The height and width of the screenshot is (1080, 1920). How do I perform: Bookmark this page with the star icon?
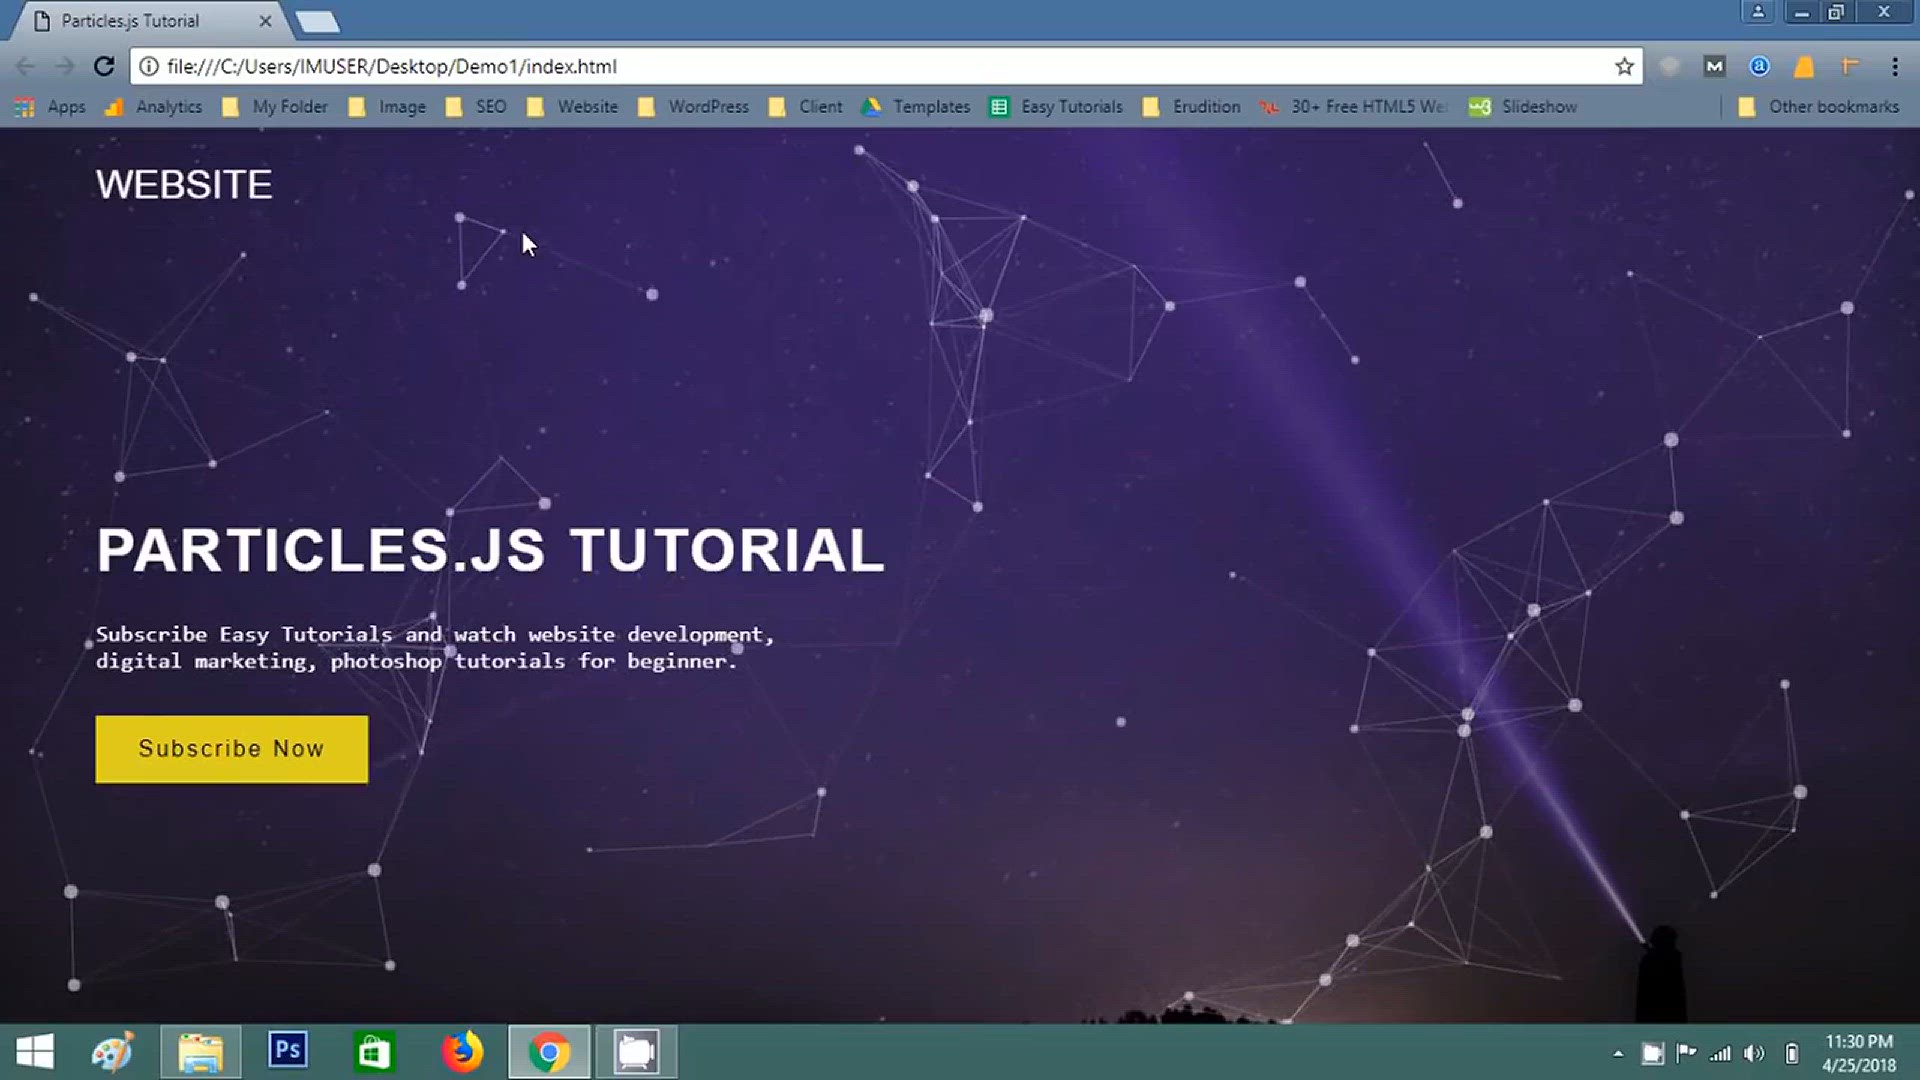[x=1624, y=66]
